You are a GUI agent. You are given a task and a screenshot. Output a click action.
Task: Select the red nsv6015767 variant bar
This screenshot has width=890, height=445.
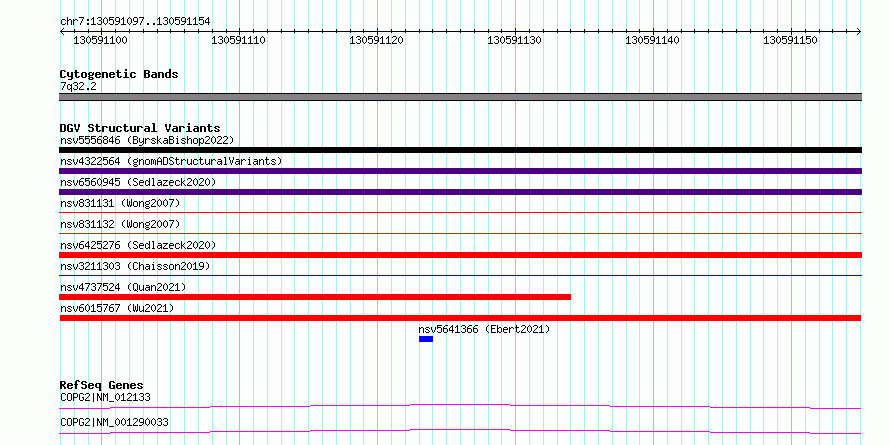tap(460, 318)
